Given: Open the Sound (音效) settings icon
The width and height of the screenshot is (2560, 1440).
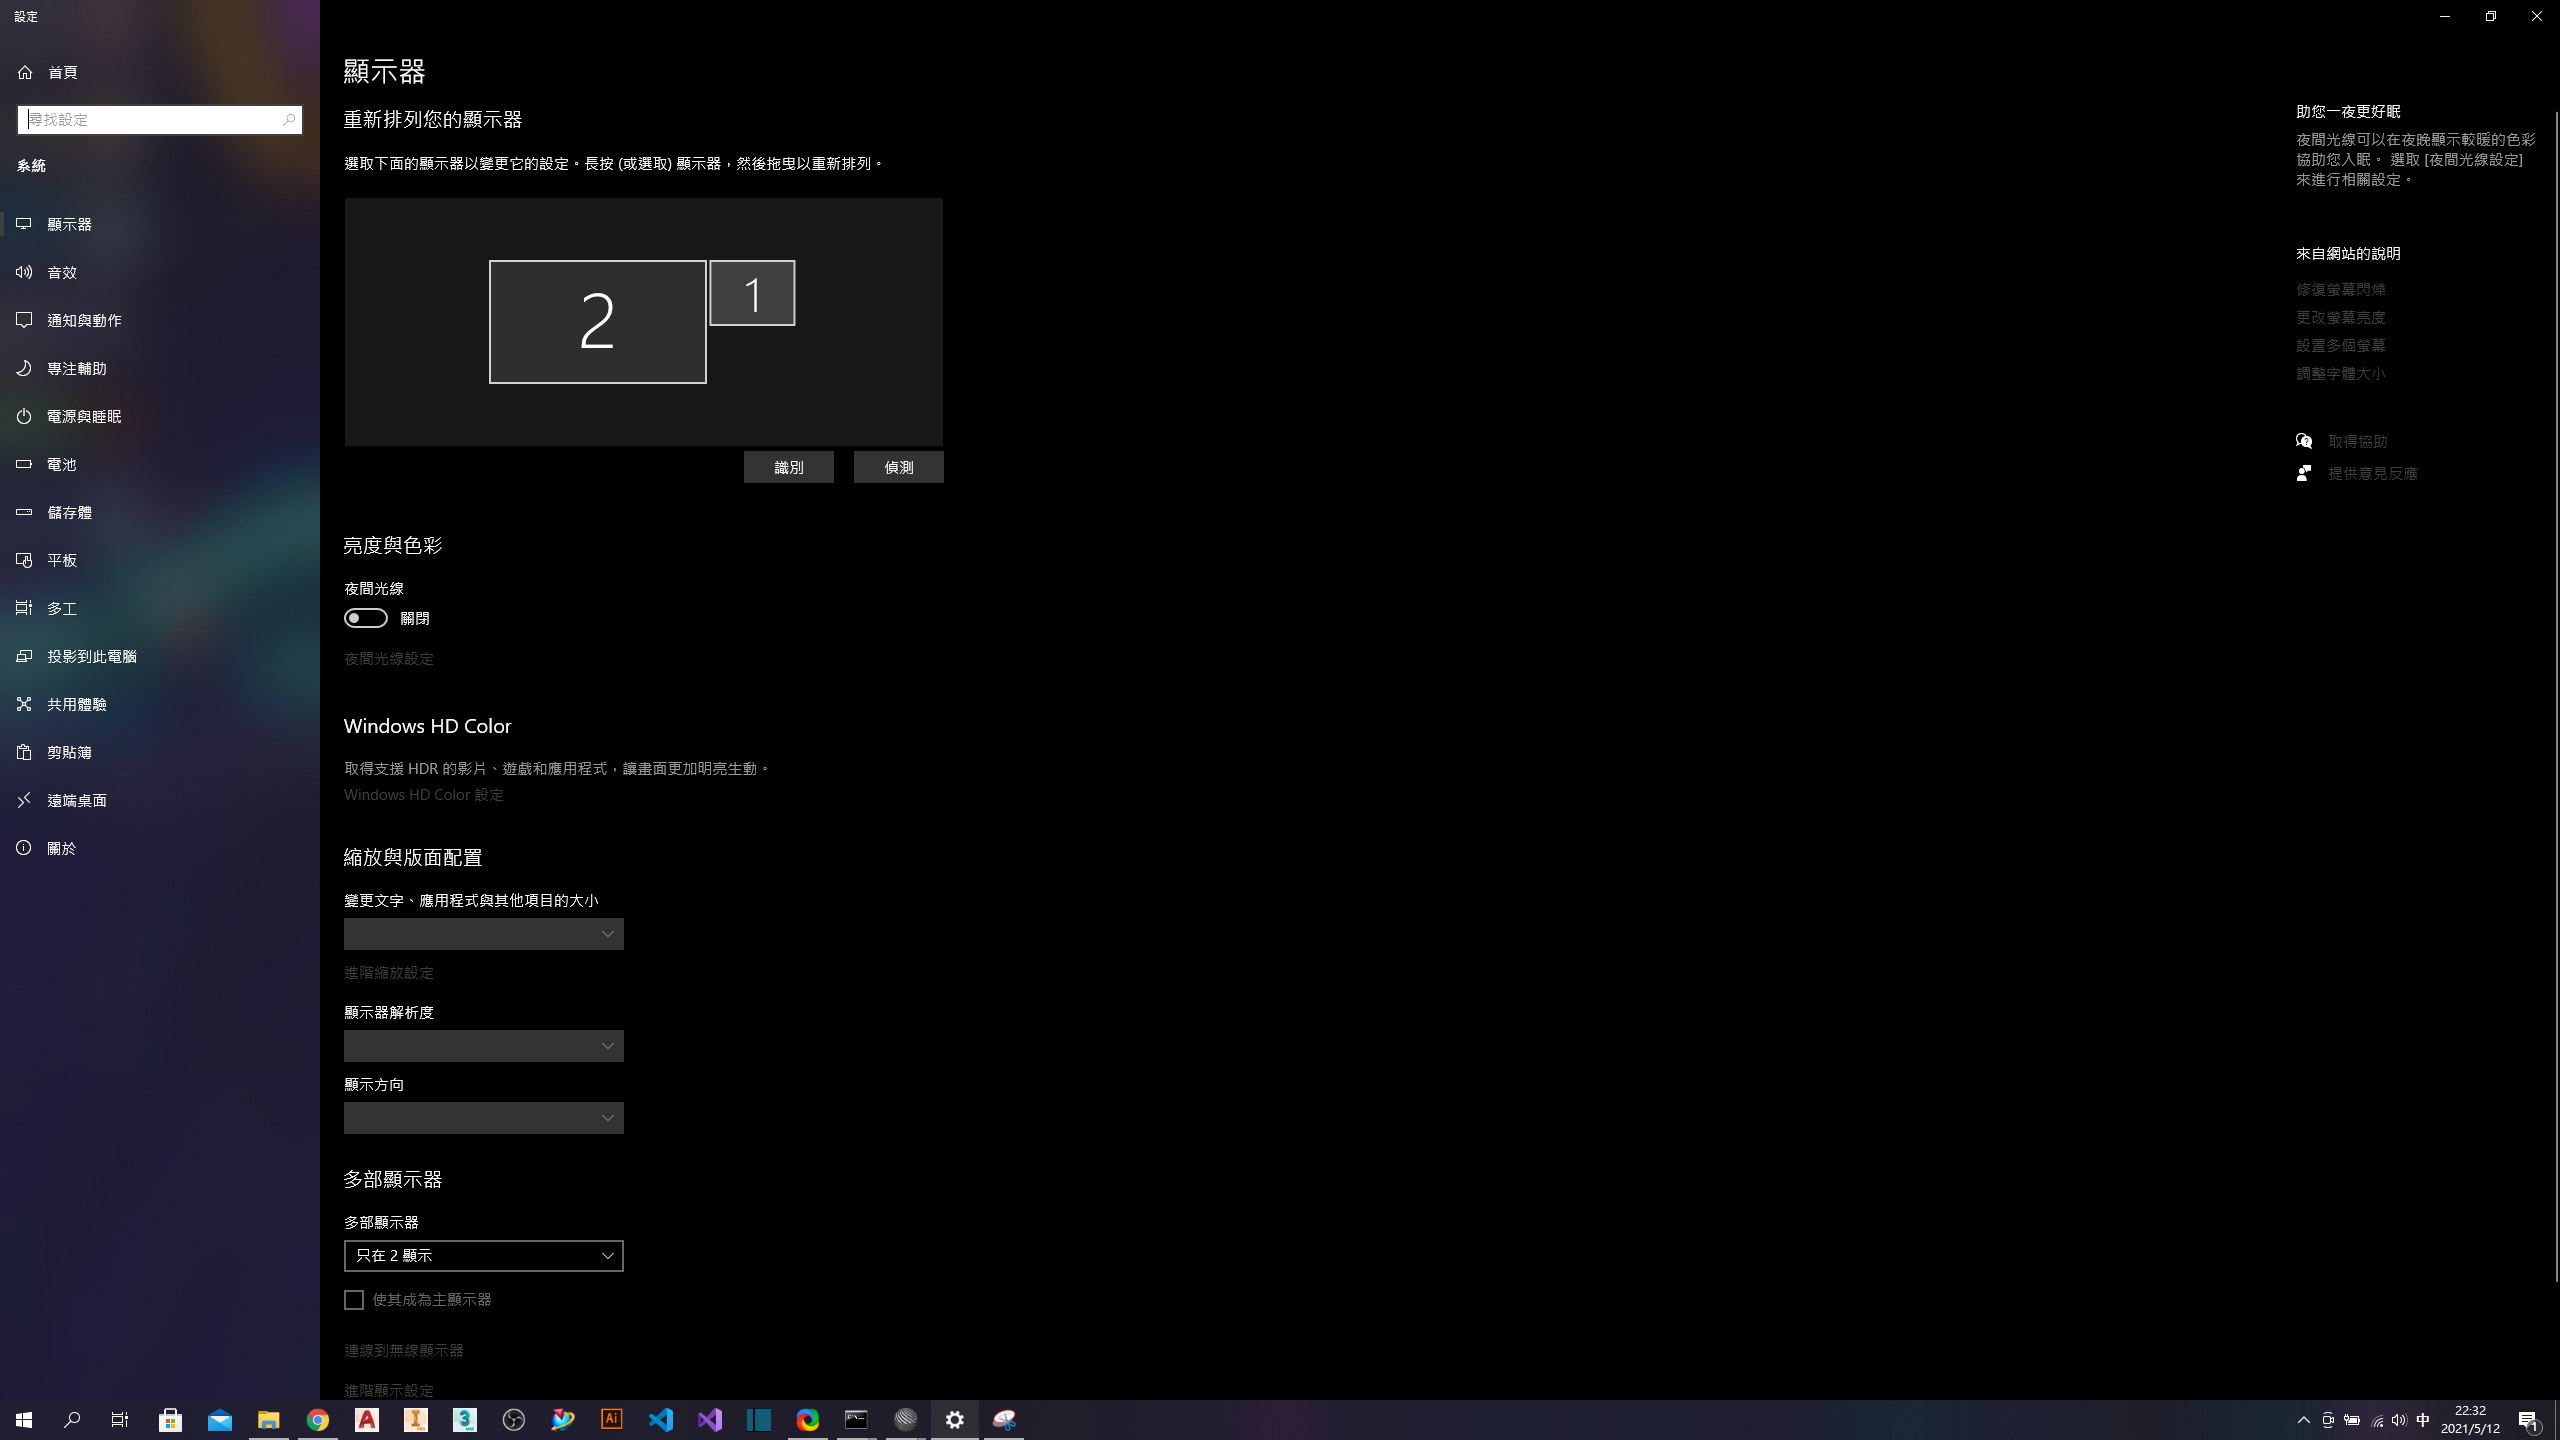Looking at the screenshot, I should (24, 272).
